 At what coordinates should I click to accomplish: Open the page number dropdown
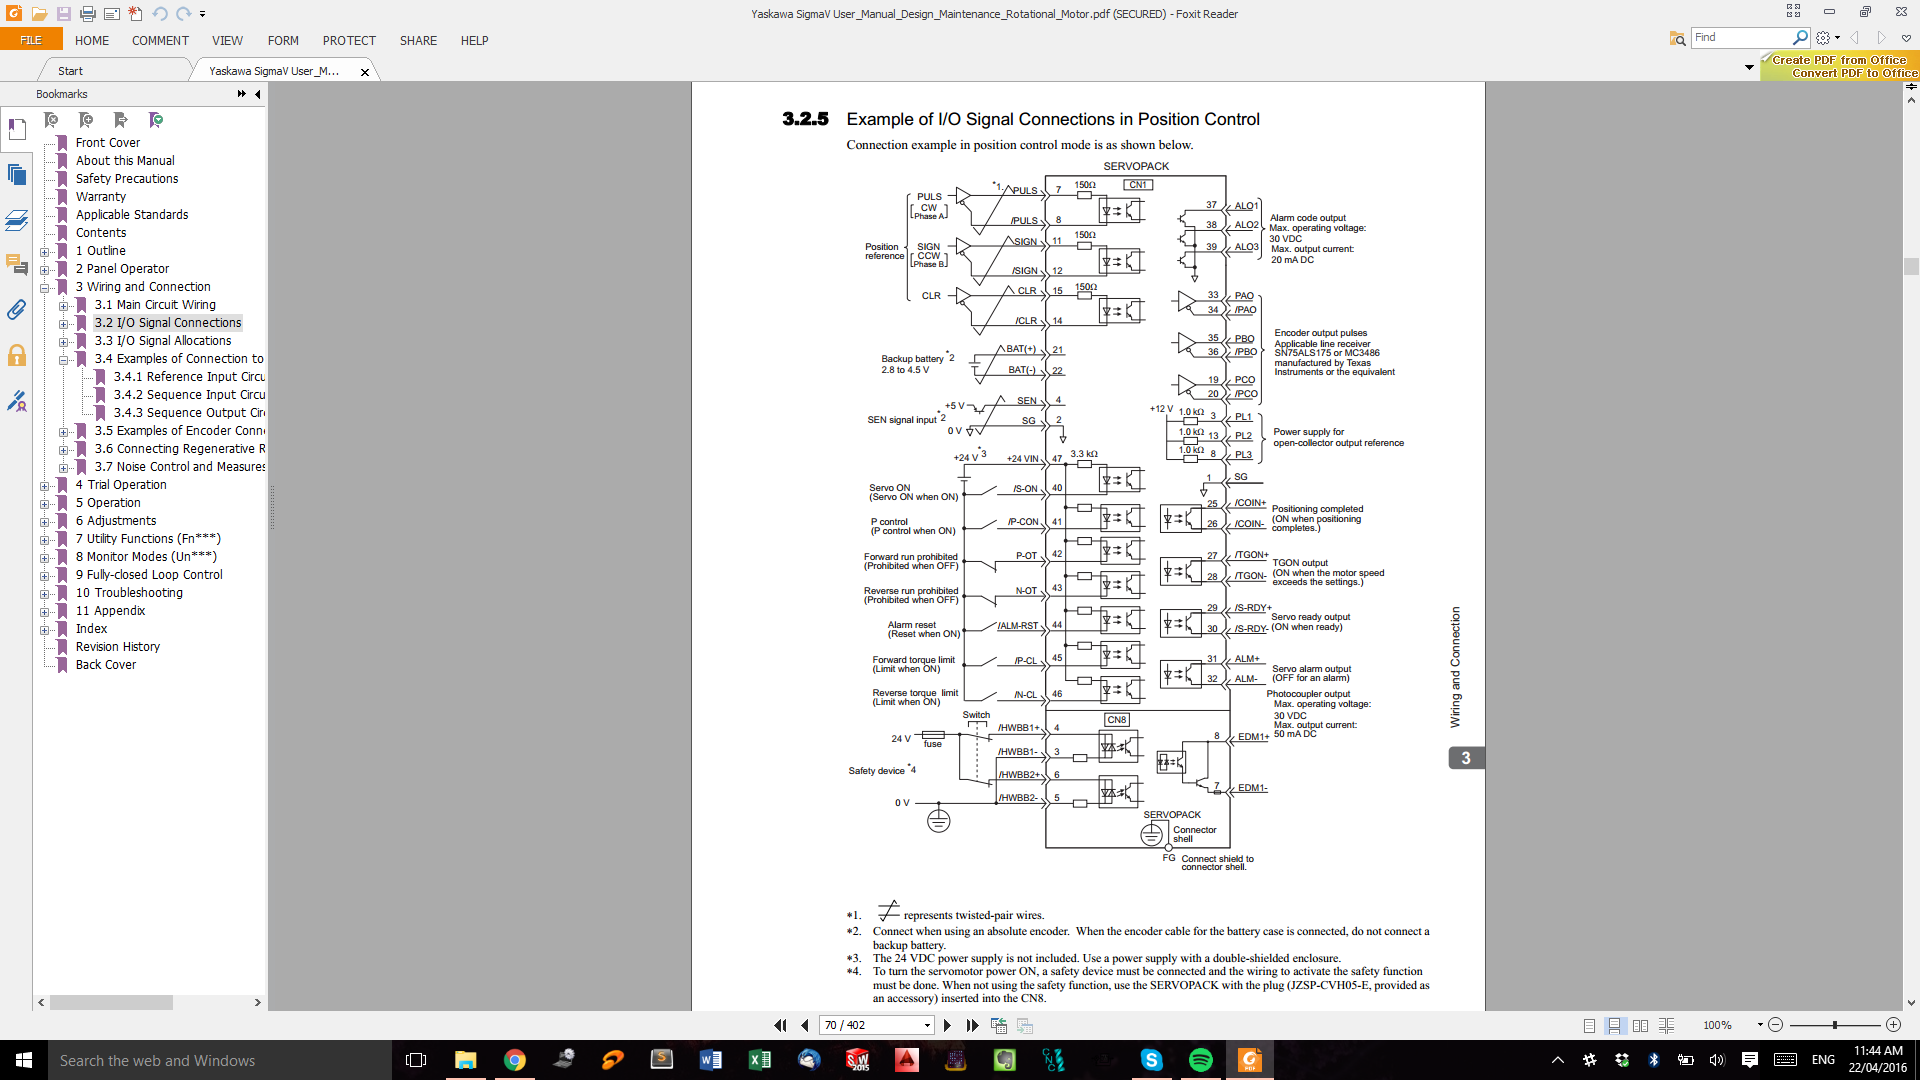point(927,1025)
